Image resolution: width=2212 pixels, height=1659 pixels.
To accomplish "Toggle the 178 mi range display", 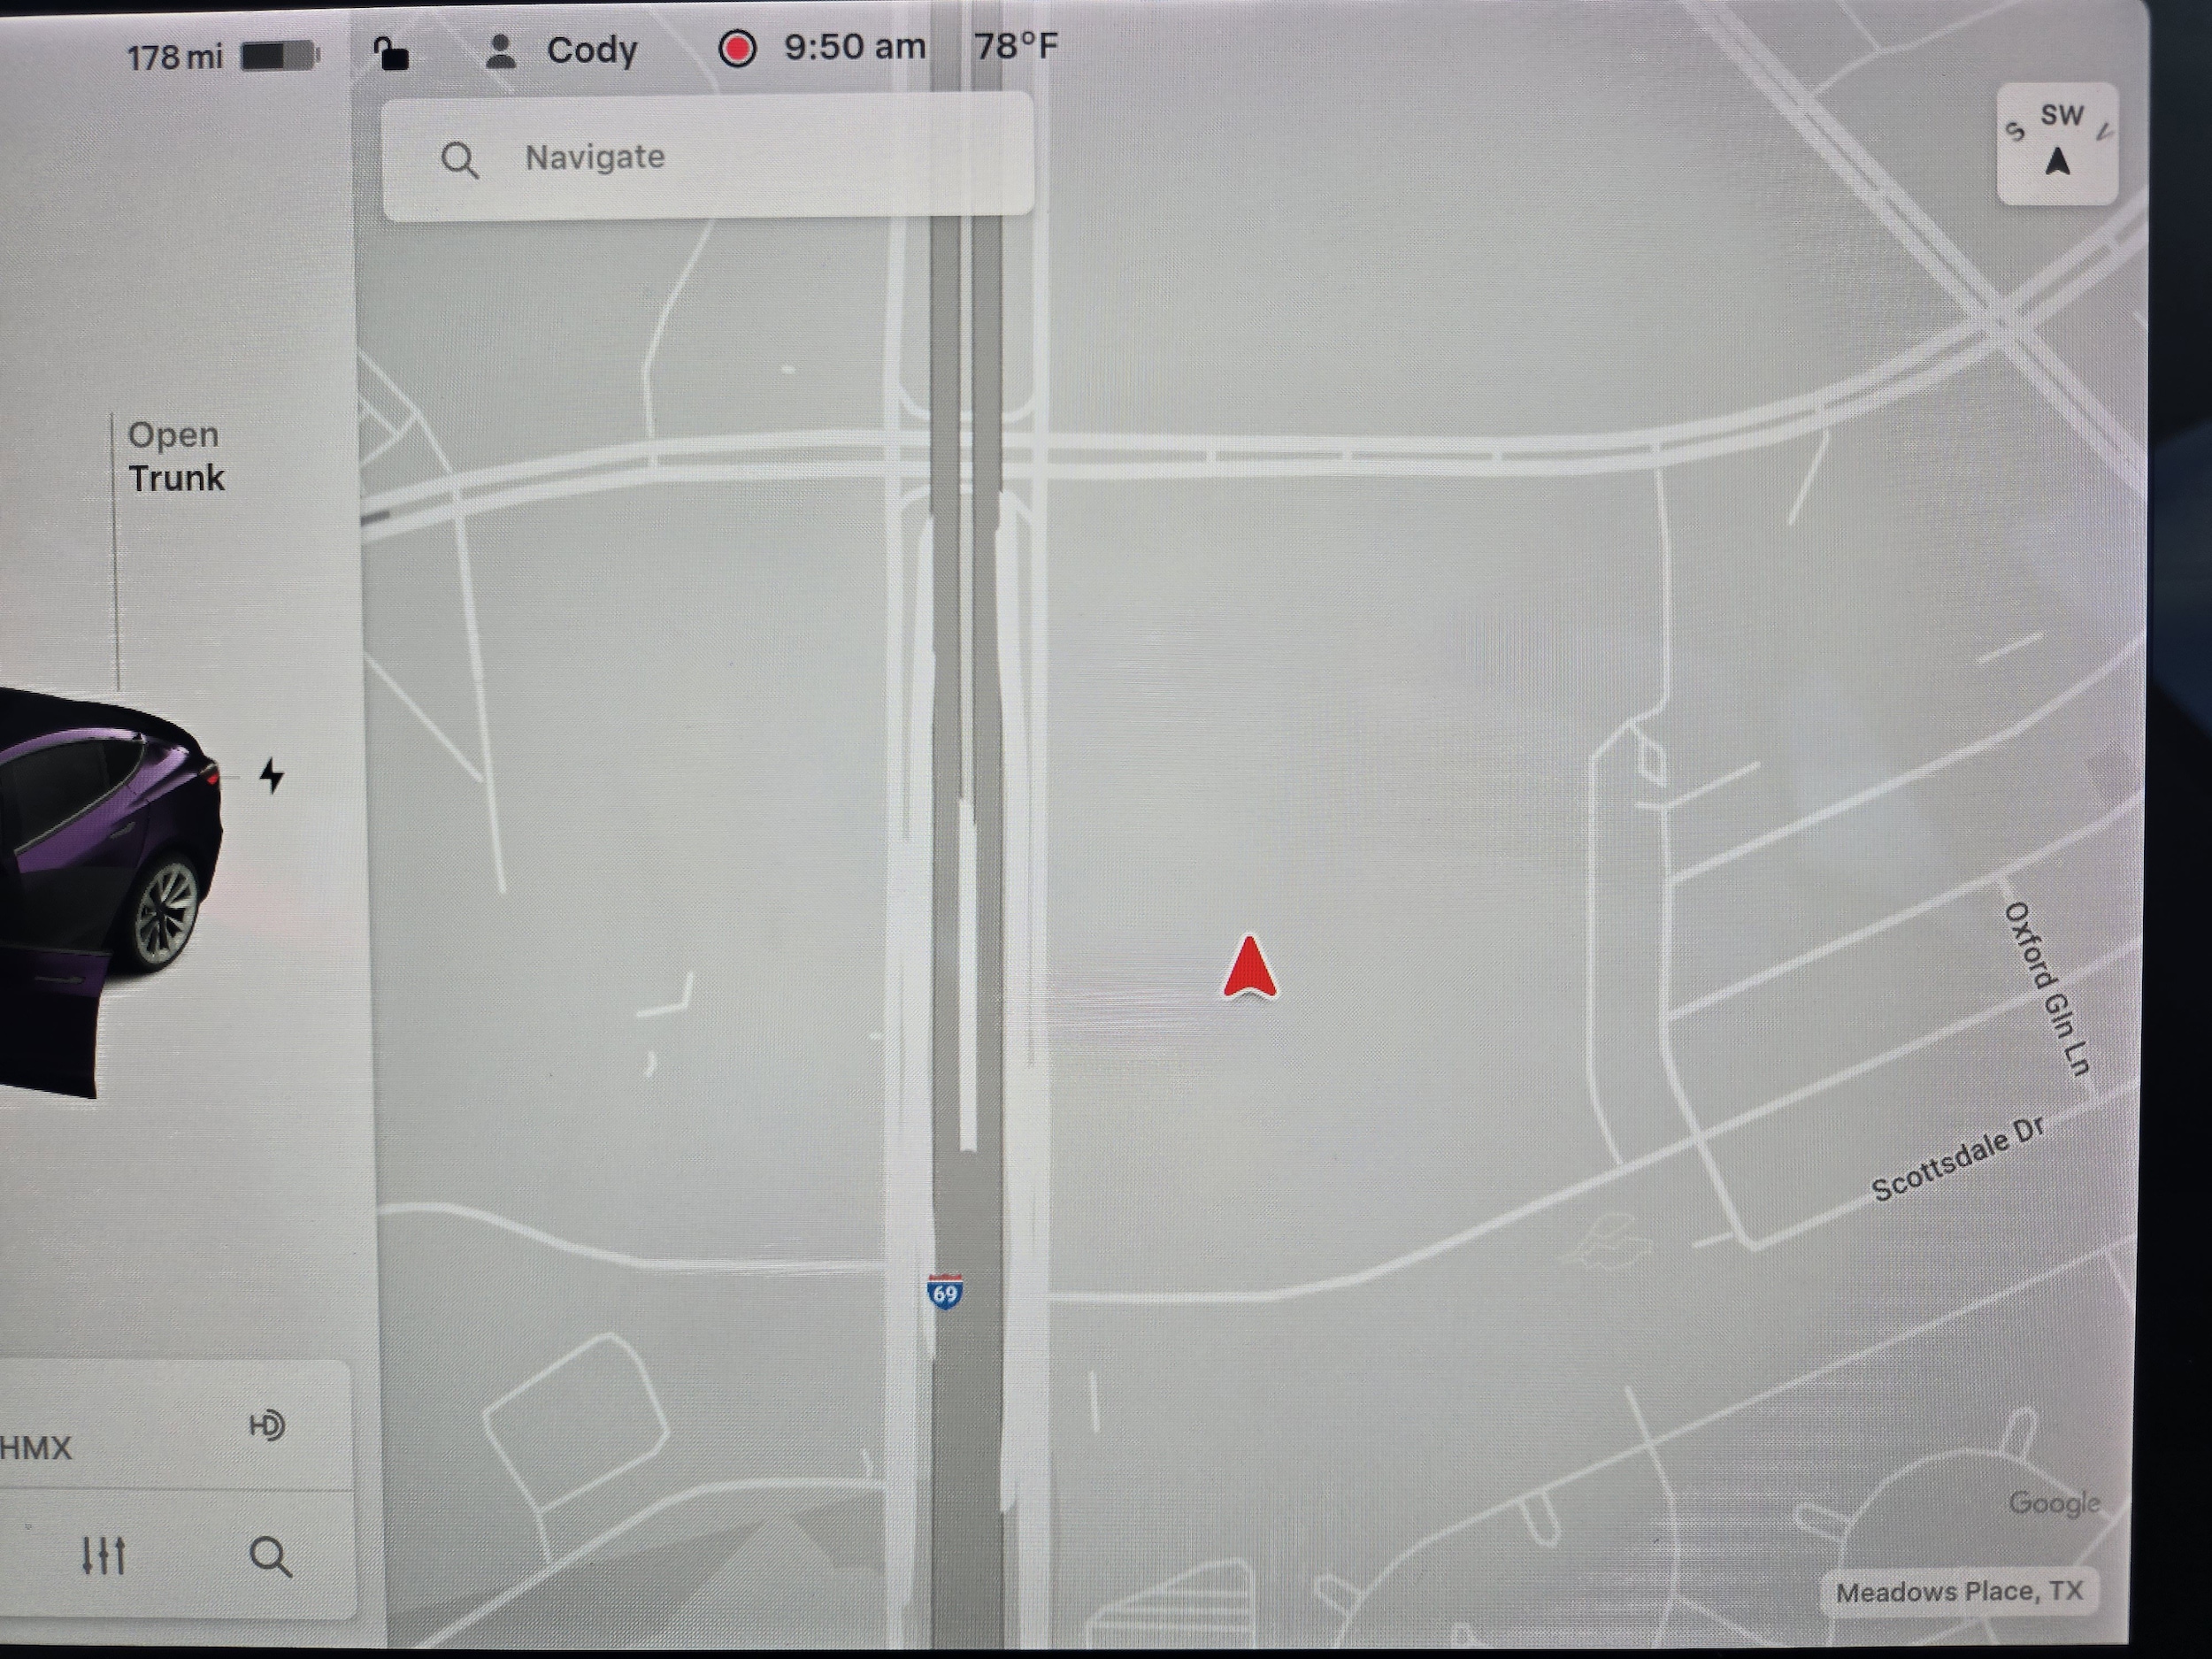I will 174,57.
